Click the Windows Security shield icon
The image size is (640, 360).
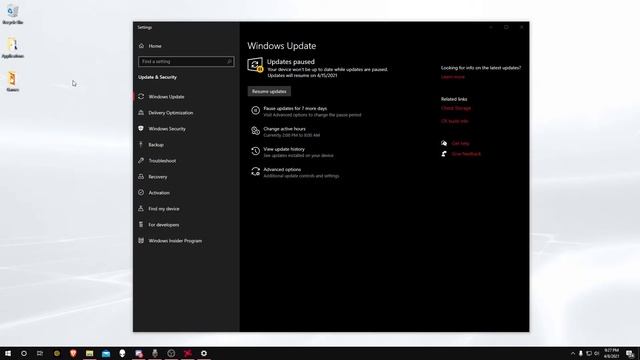pos(141,128)
